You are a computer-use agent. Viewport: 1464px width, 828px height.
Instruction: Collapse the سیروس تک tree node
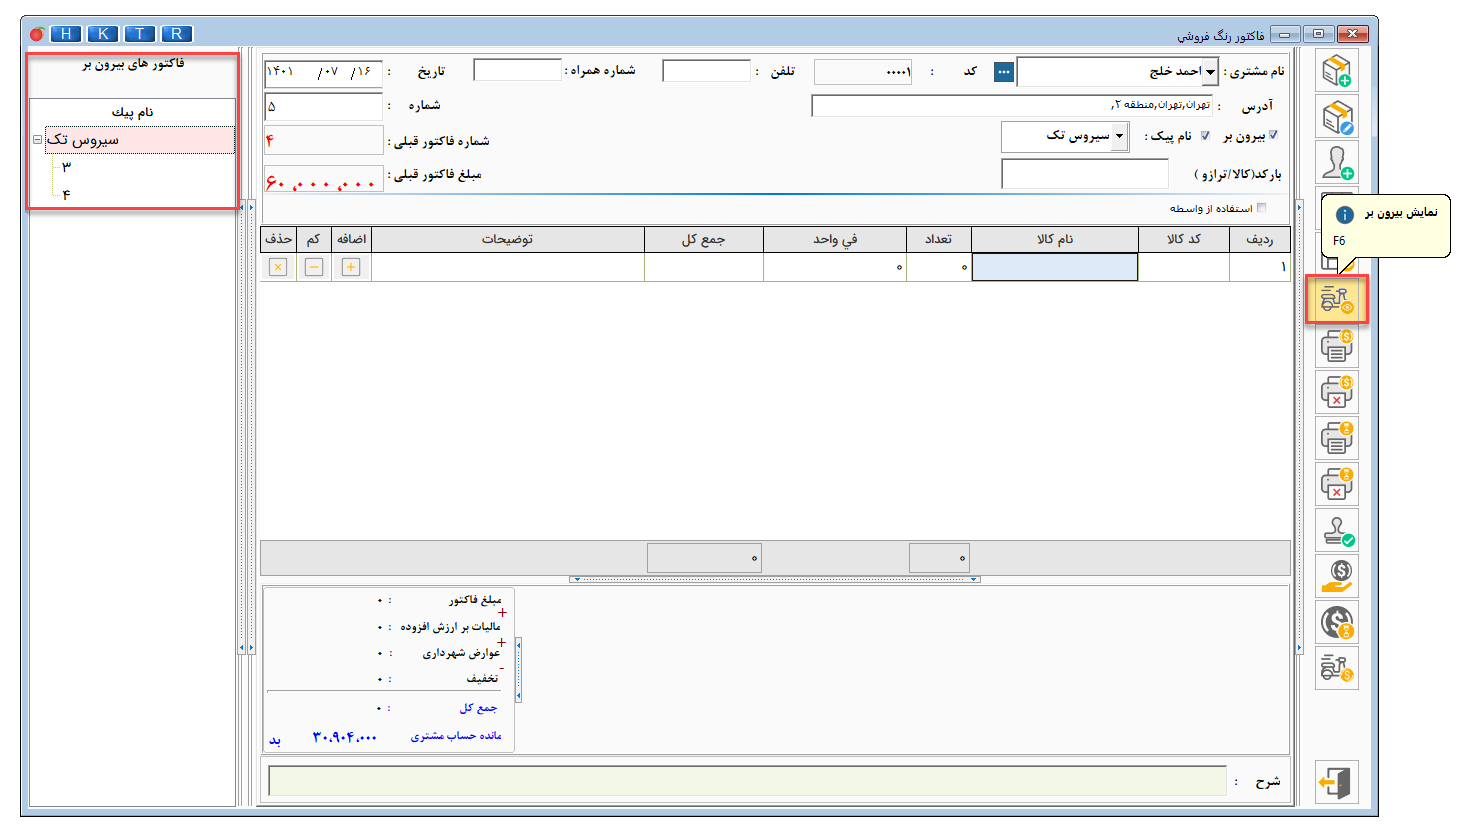pyautogui.click(x=37, y=140)
